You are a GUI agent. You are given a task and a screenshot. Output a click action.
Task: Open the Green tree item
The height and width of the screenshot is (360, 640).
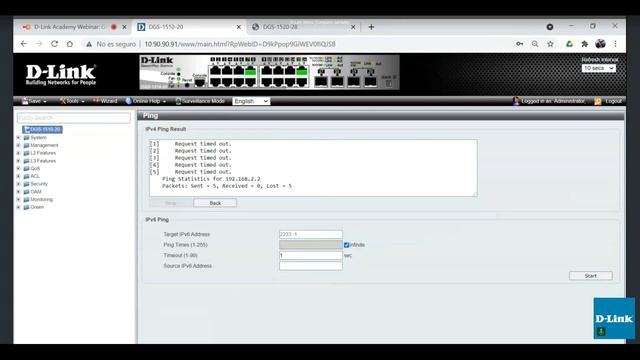pos(37,207)
